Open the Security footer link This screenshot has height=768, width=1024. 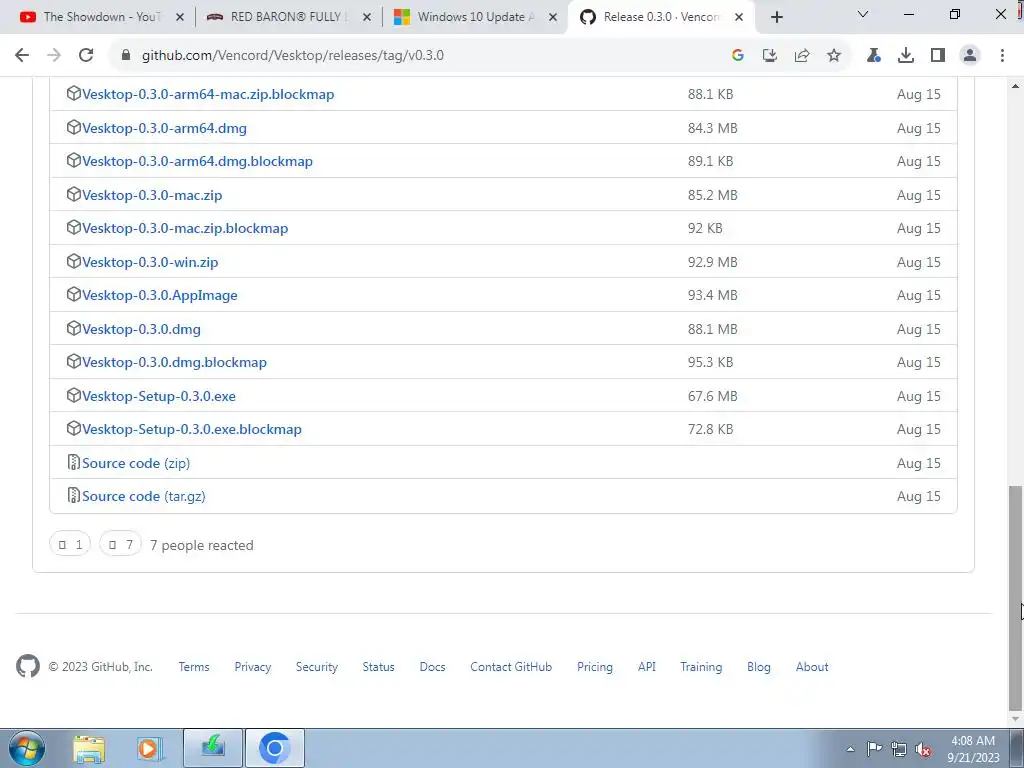pyautogui.click(x=317, y=667)
